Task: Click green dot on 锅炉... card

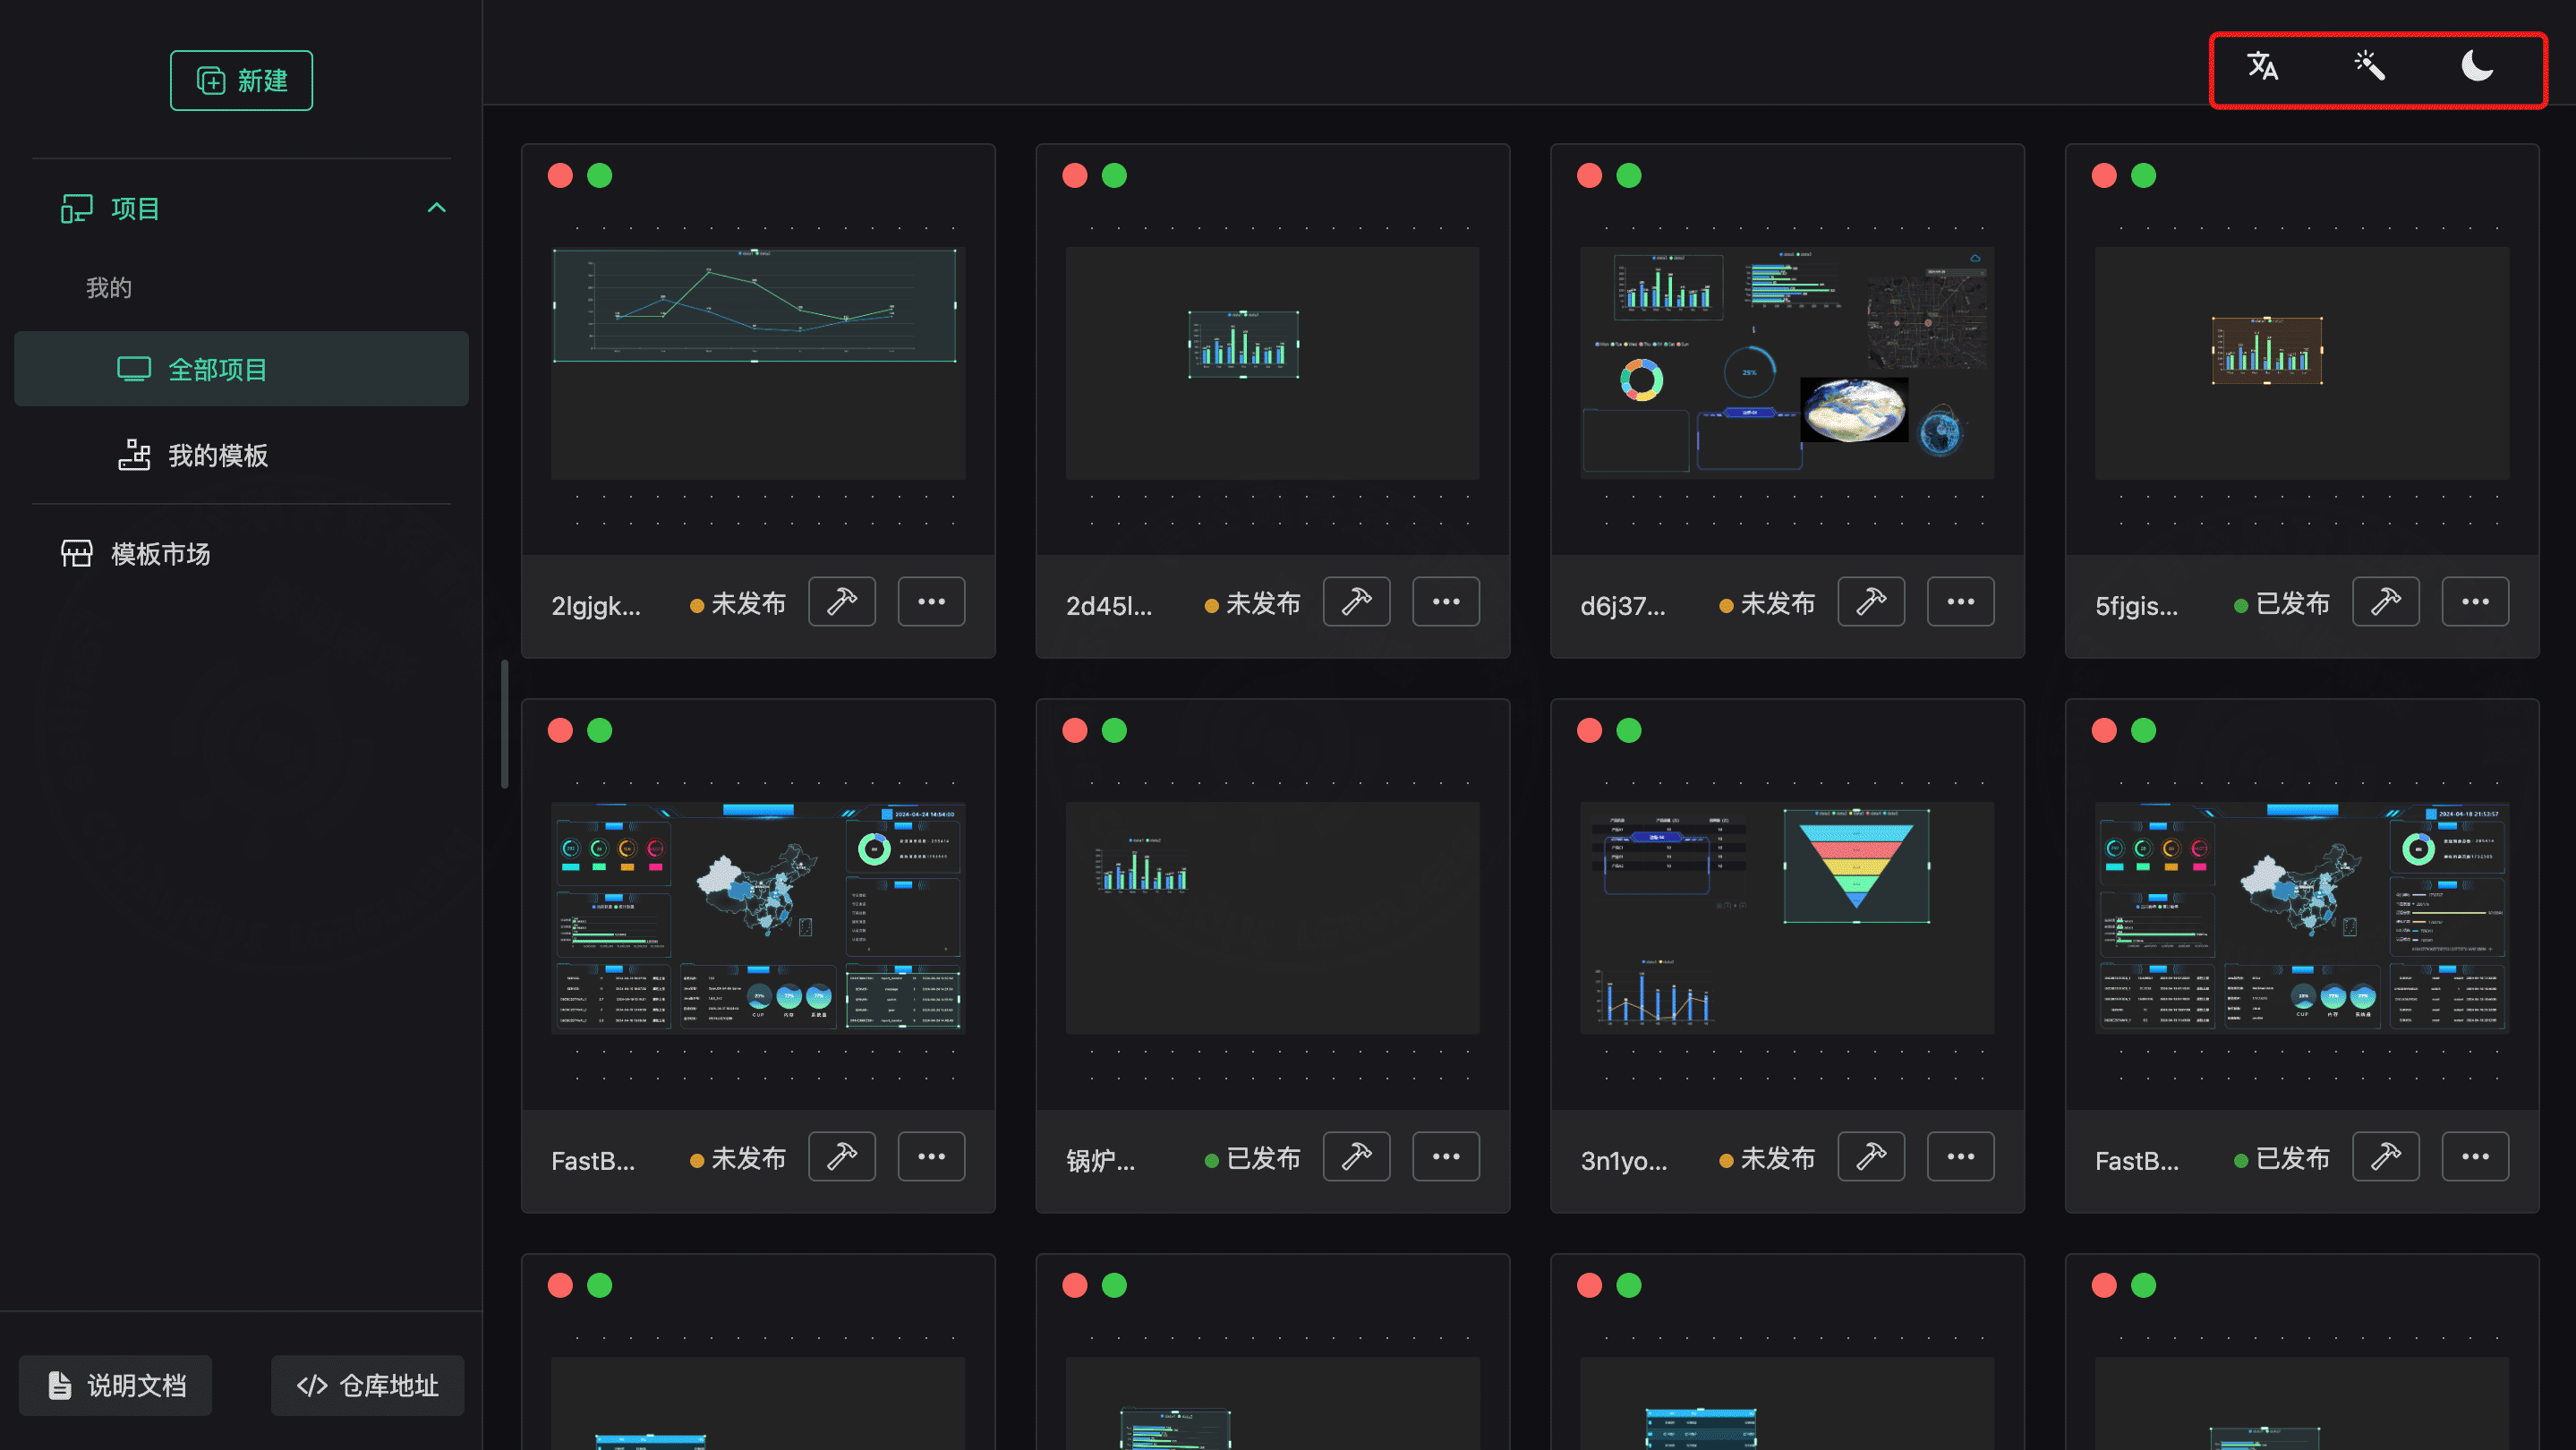Action: pos(1114,731)
